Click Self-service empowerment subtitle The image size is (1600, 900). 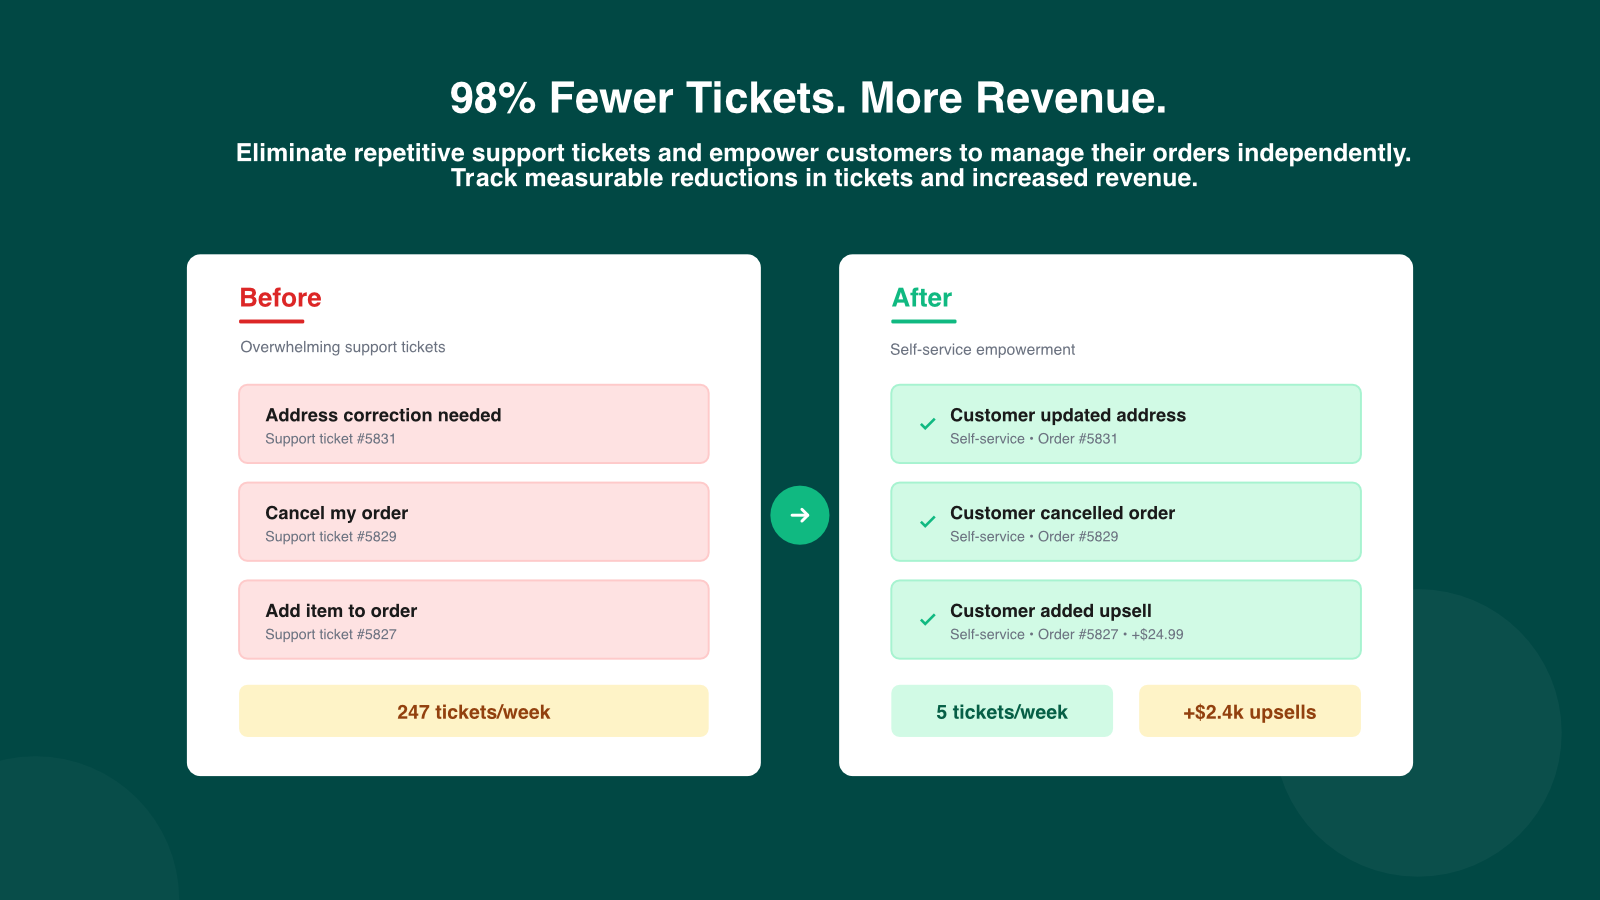coord(982,350)
